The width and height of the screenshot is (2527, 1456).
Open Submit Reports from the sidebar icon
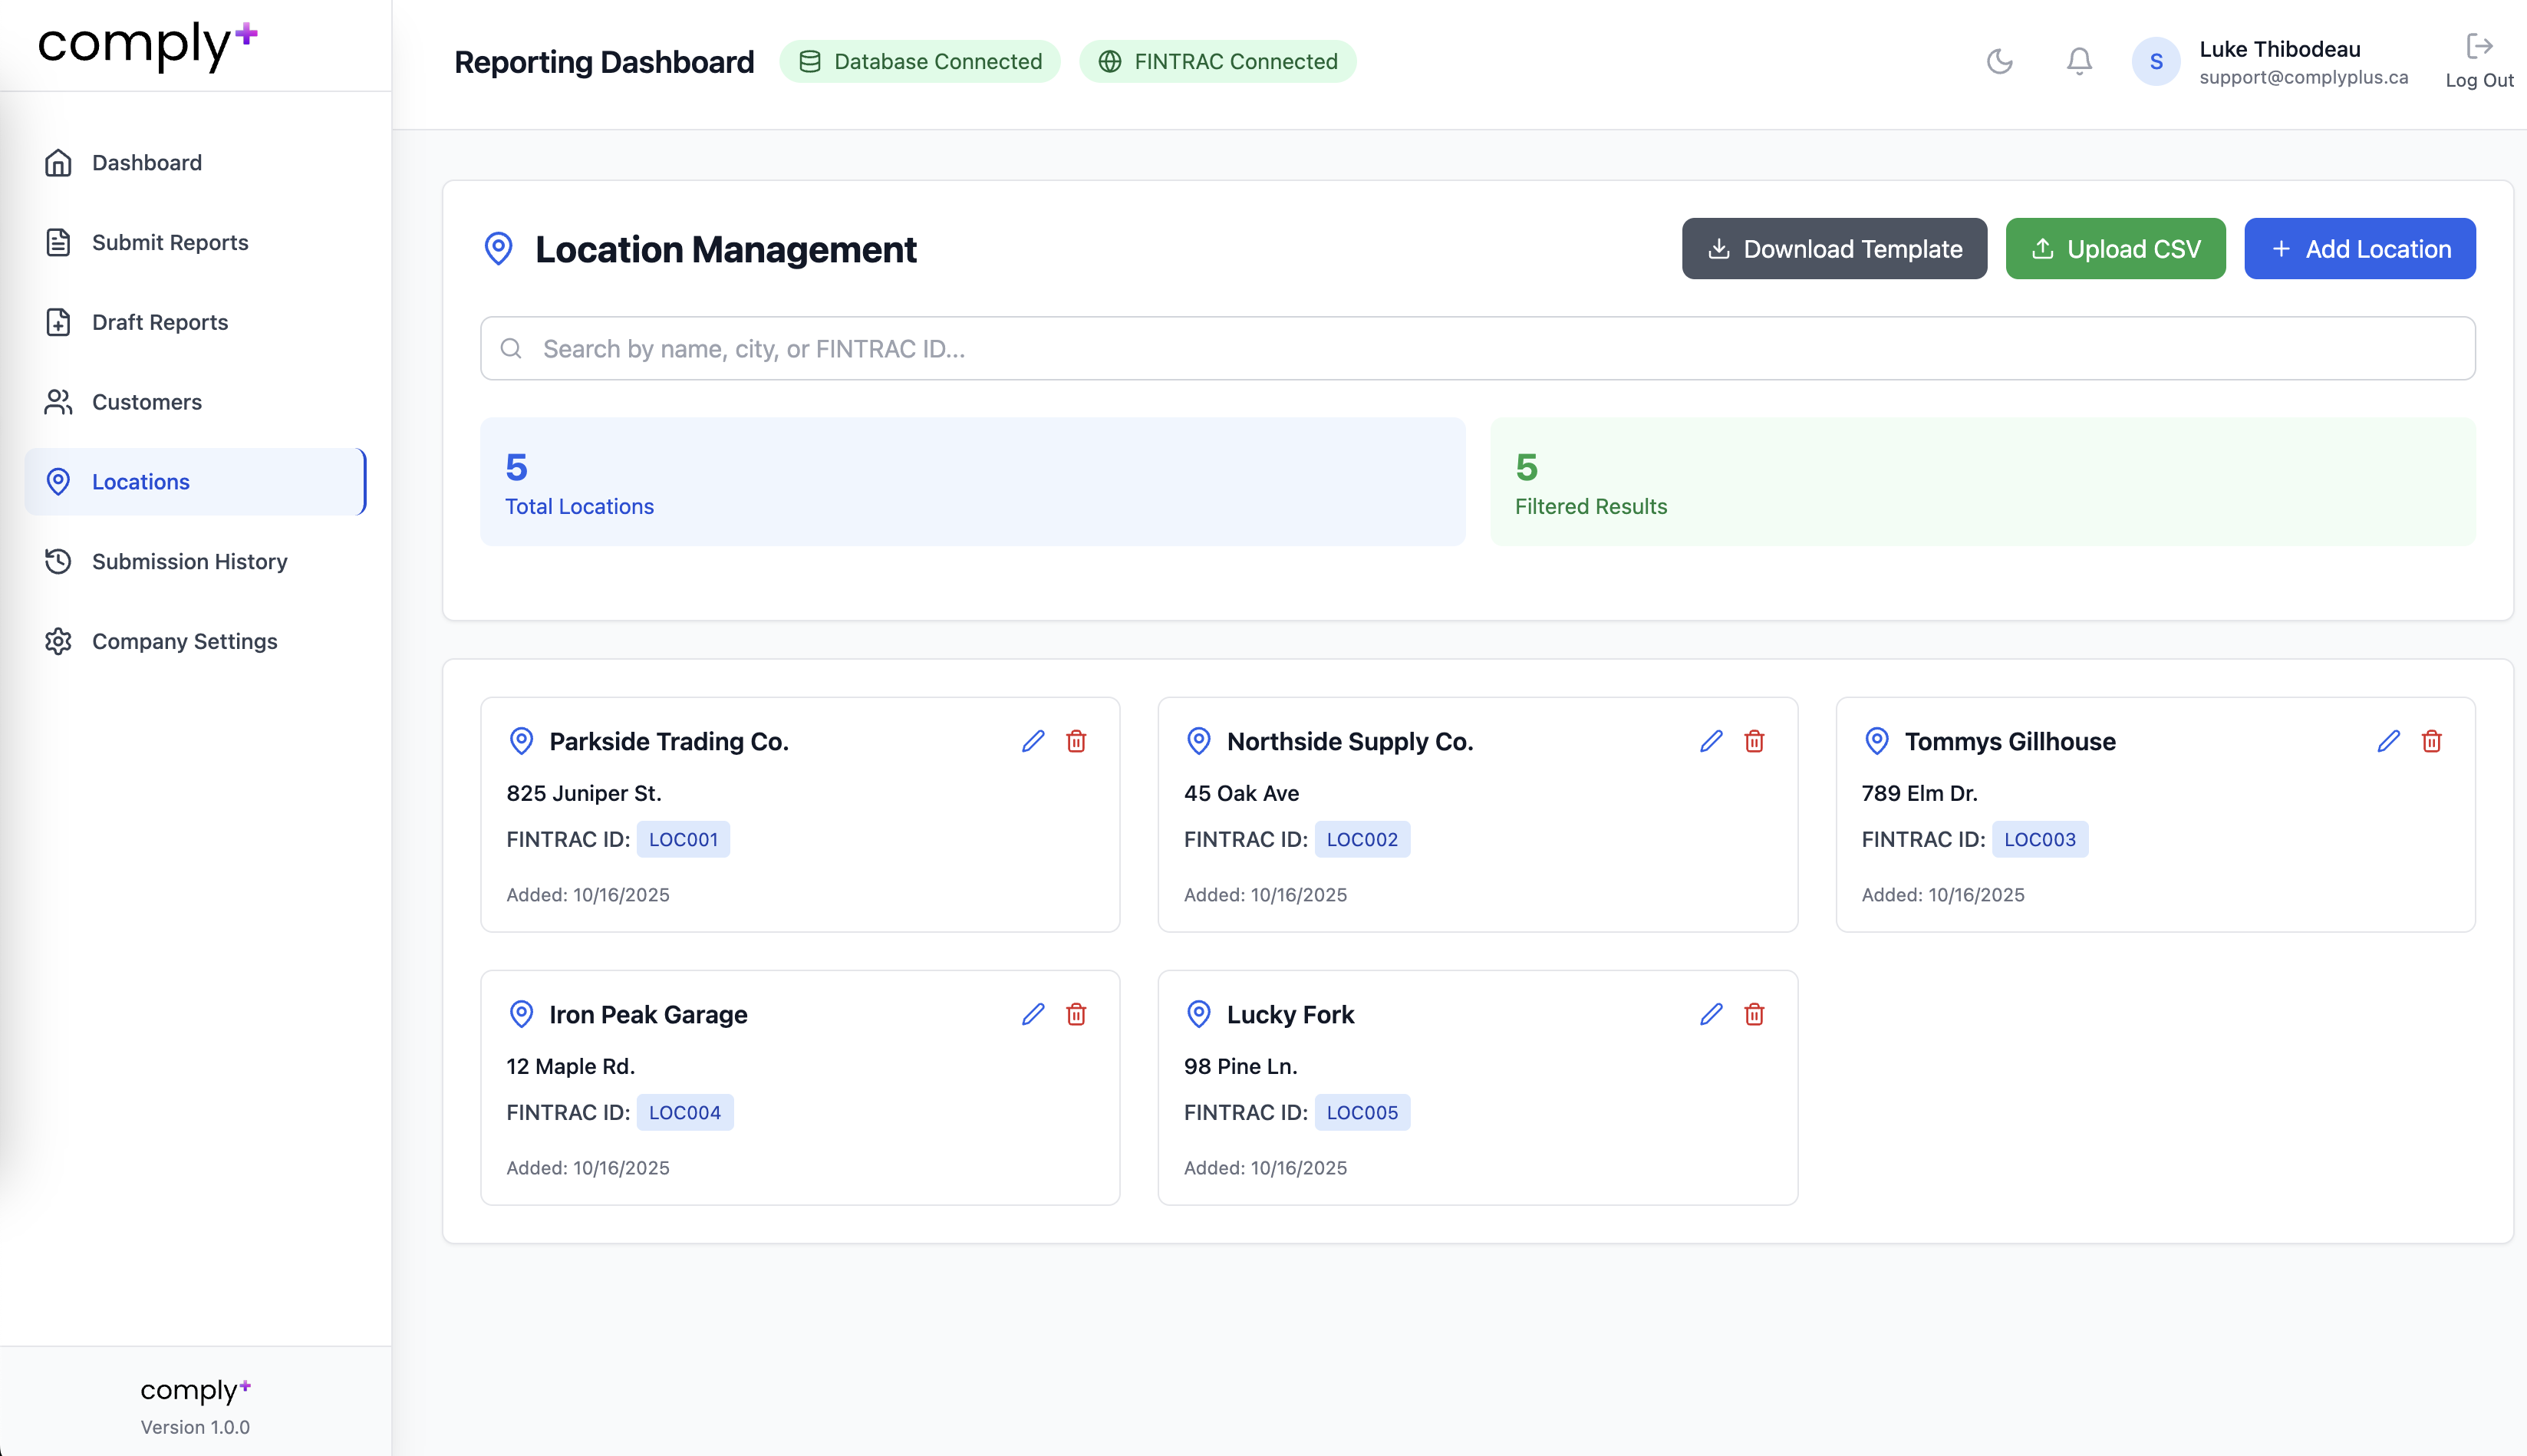click(57, 242)
